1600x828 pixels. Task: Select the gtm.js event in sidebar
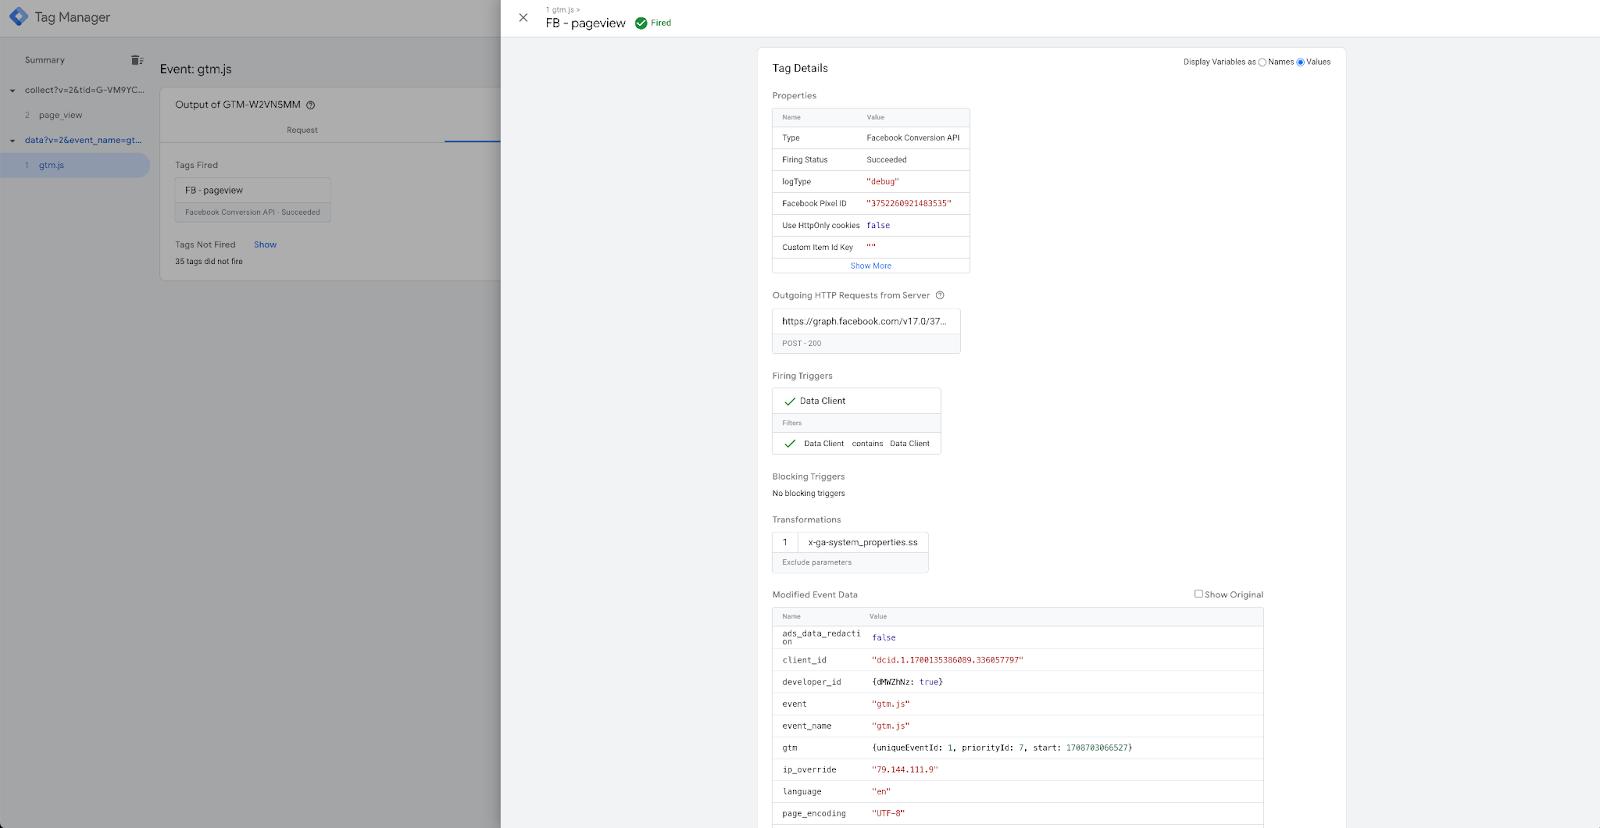click(75, 165)
